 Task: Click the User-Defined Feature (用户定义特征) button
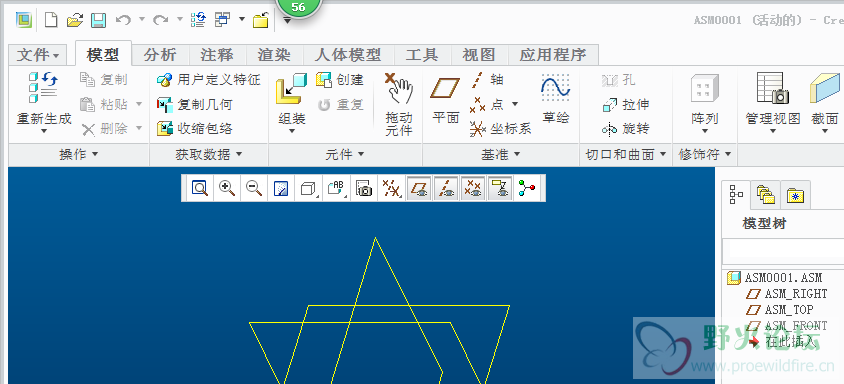tap(208, 80)
